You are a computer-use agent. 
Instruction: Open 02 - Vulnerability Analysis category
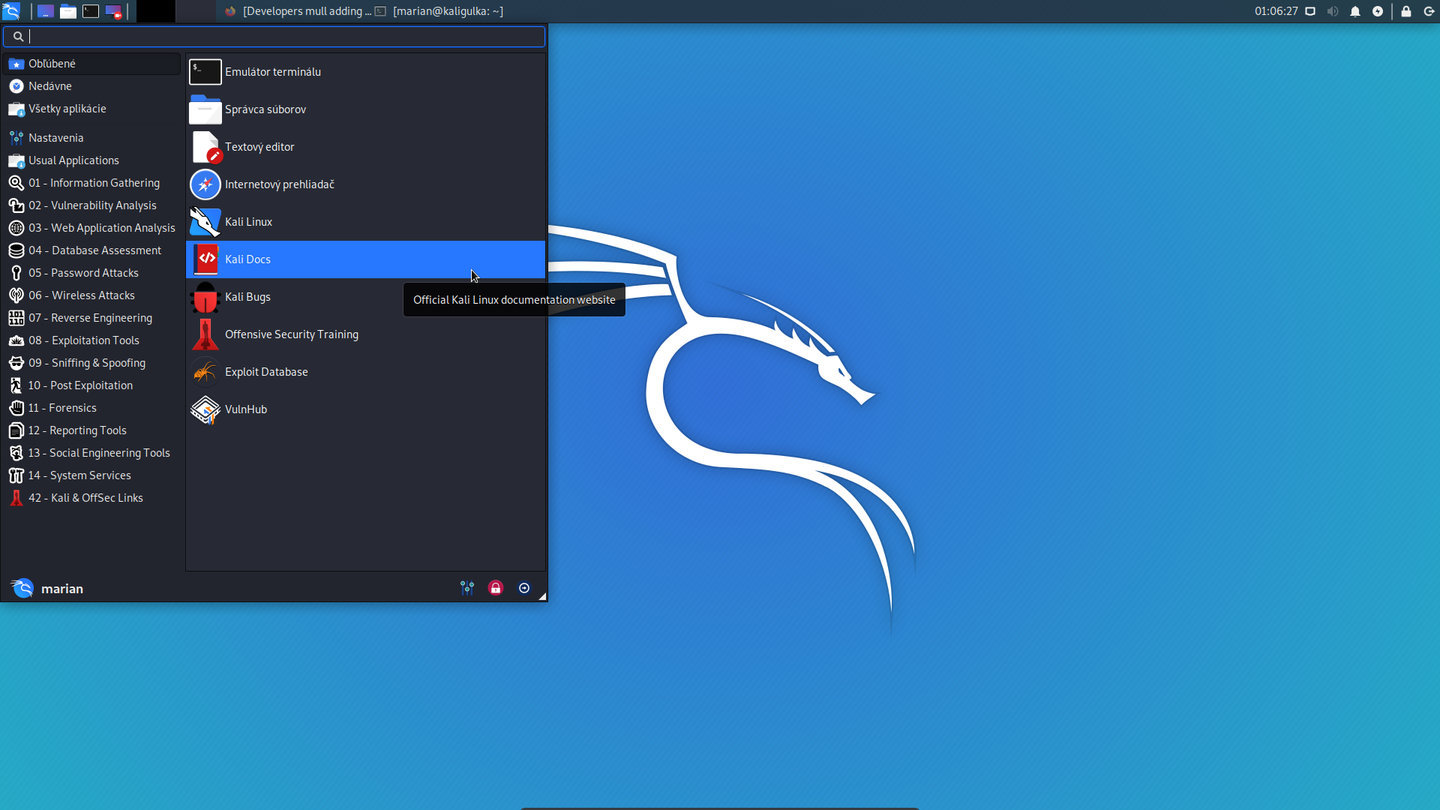coord(92,205)
